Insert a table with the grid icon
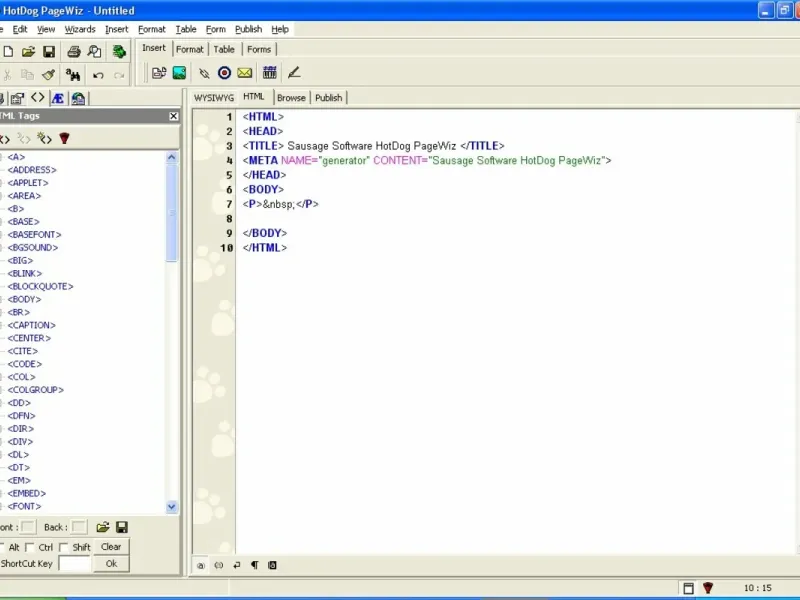Screen dimensions: 800x600 [x=270, y=73]
